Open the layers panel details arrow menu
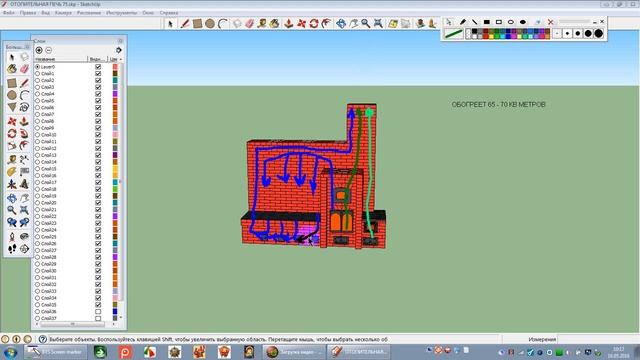 [x=119, y=50]
